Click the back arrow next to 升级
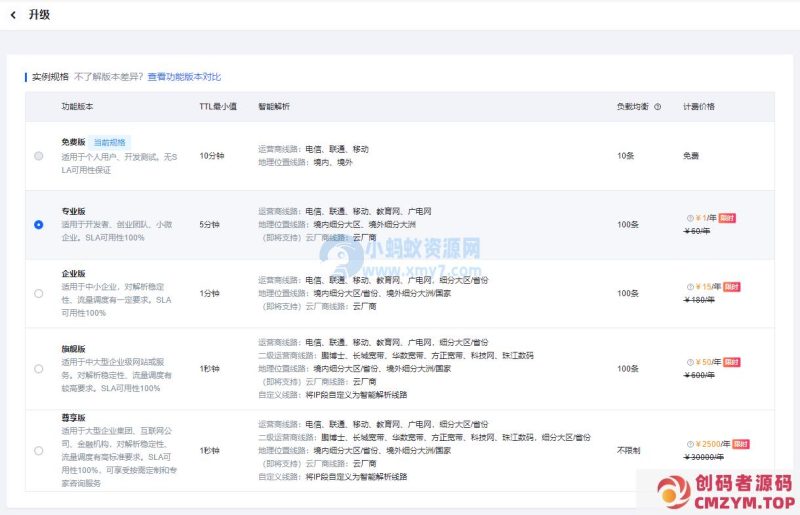Viewport: 800px width, 515px height. (13, 15)
